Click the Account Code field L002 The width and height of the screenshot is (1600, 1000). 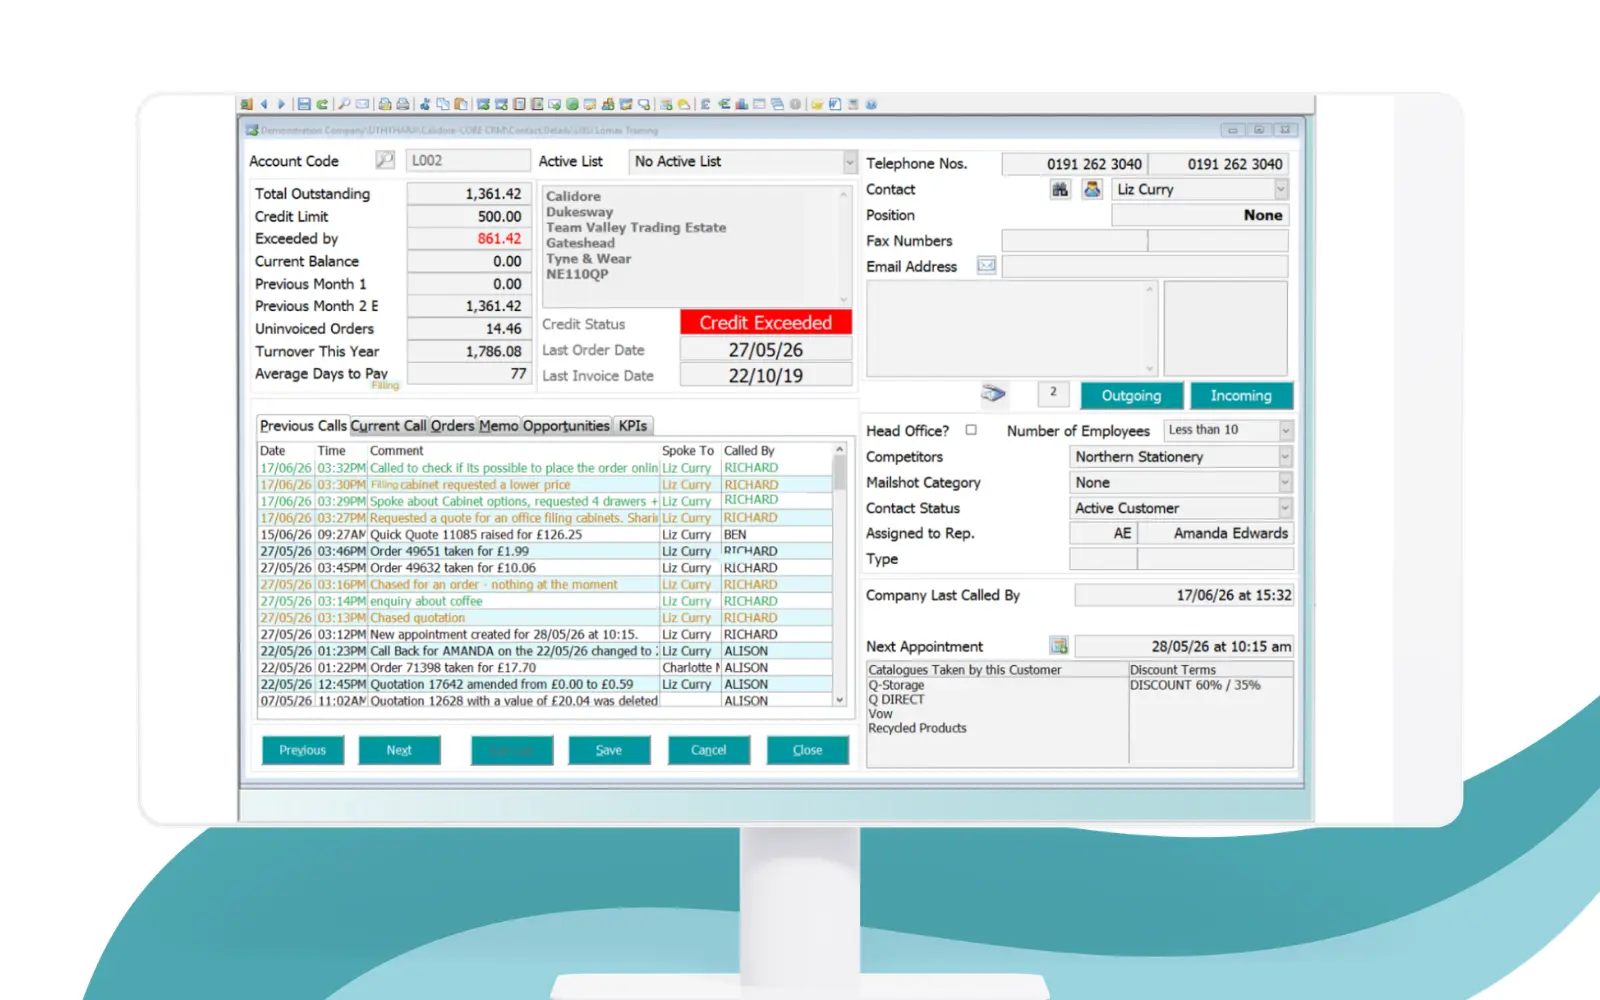coord(468,160)
